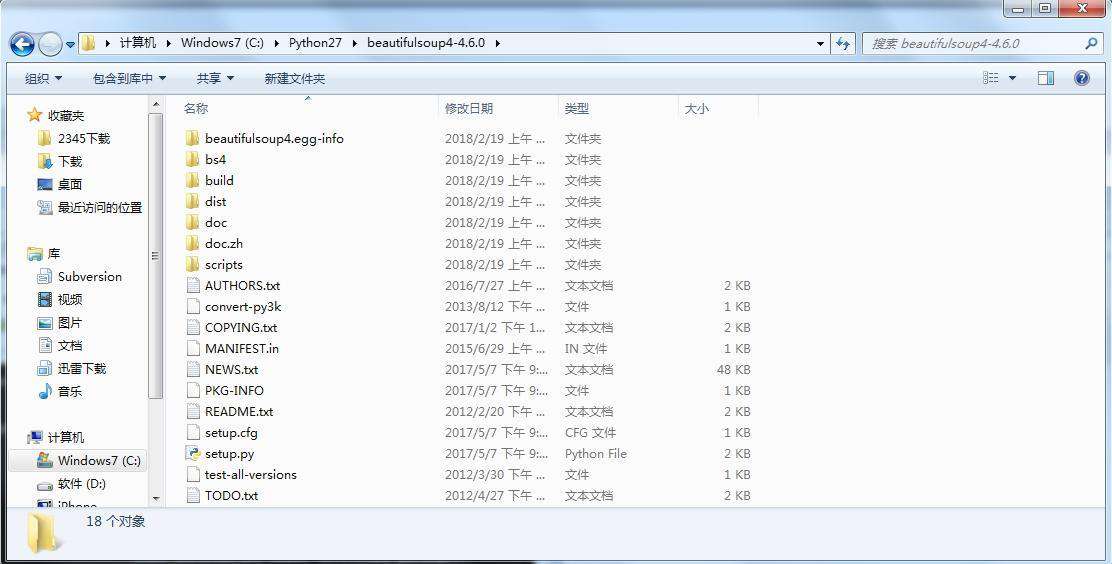Image resolution: width=1112 pixels, height=564 pixels.
Task: Open 最近访问的位置 in navigation pane
Action: pyautogui.click(x=99, y=208)
